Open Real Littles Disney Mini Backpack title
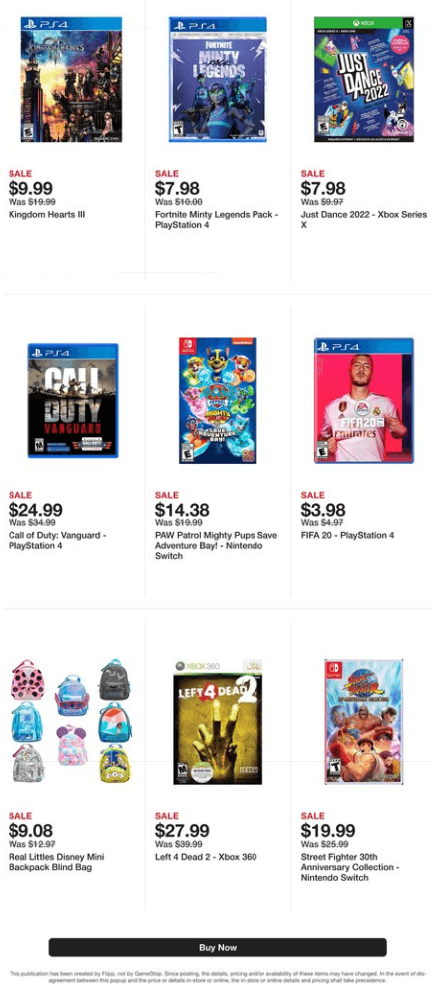 (x=57, y=862)
